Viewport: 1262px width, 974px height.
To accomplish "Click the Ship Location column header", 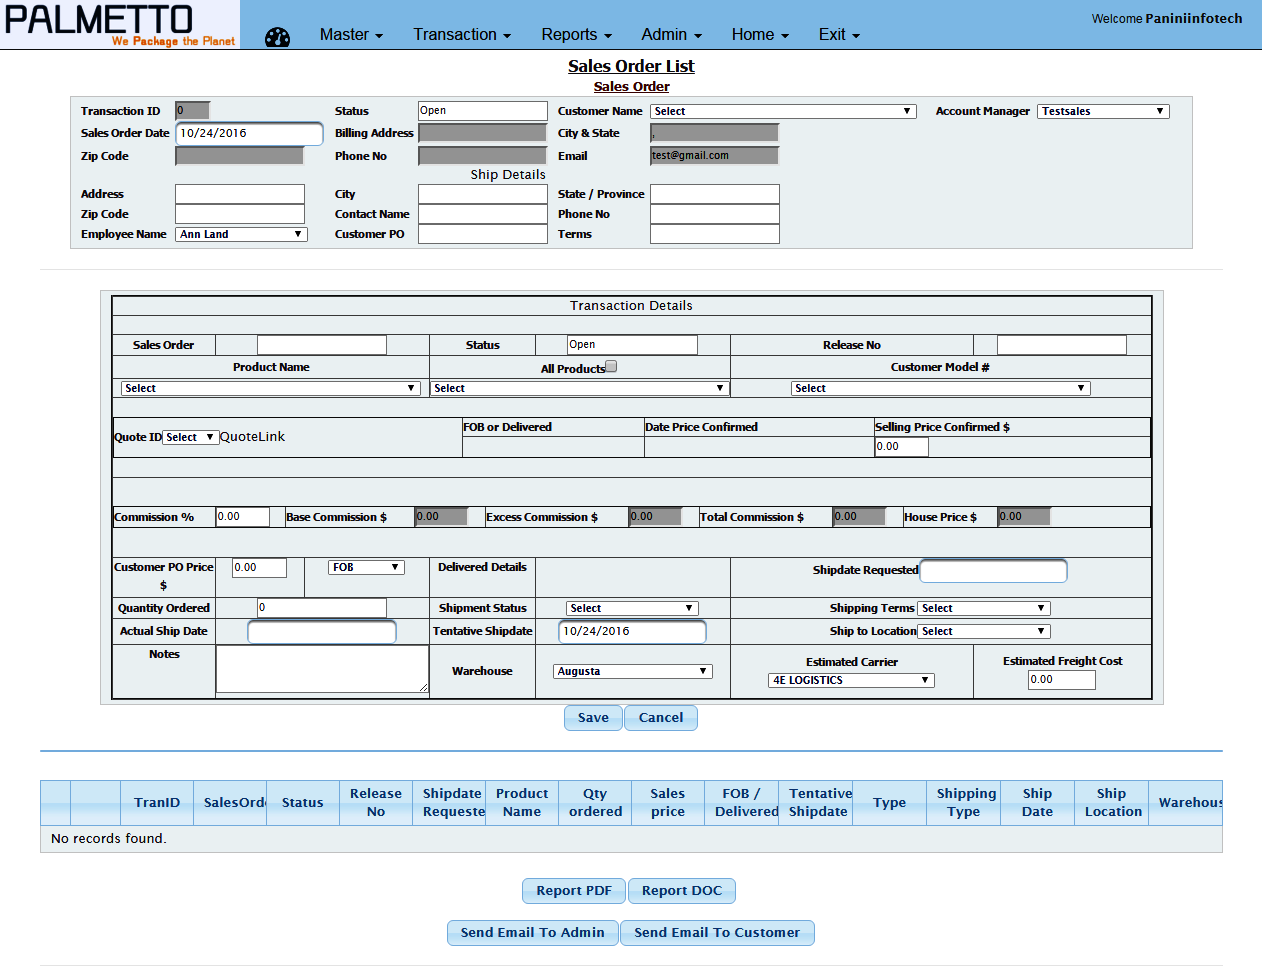I will [x=1112, y=803].
